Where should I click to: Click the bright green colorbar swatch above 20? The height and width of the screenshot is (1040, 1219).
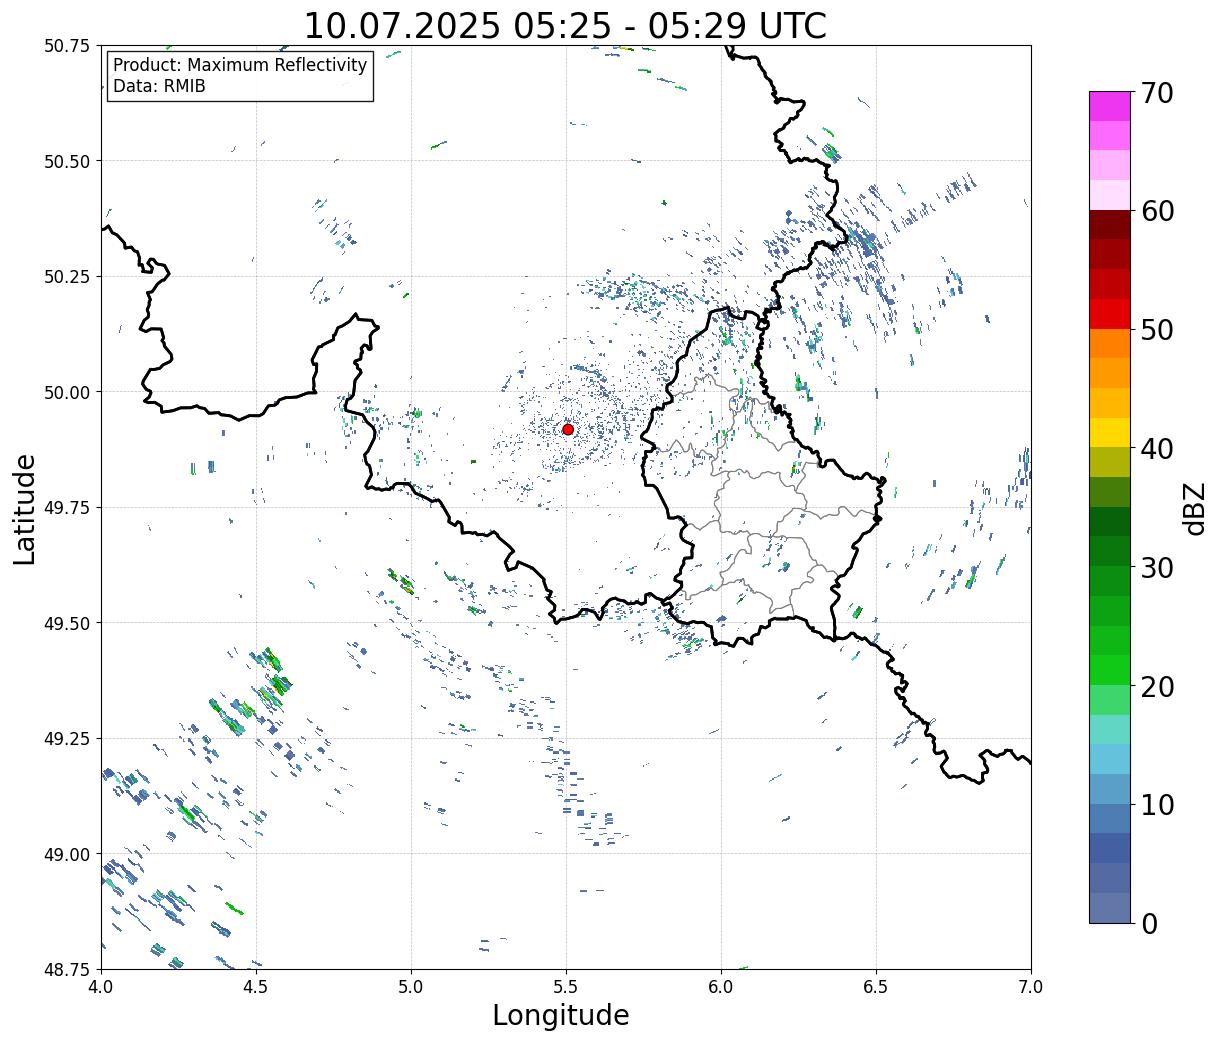click(1110, 670)
